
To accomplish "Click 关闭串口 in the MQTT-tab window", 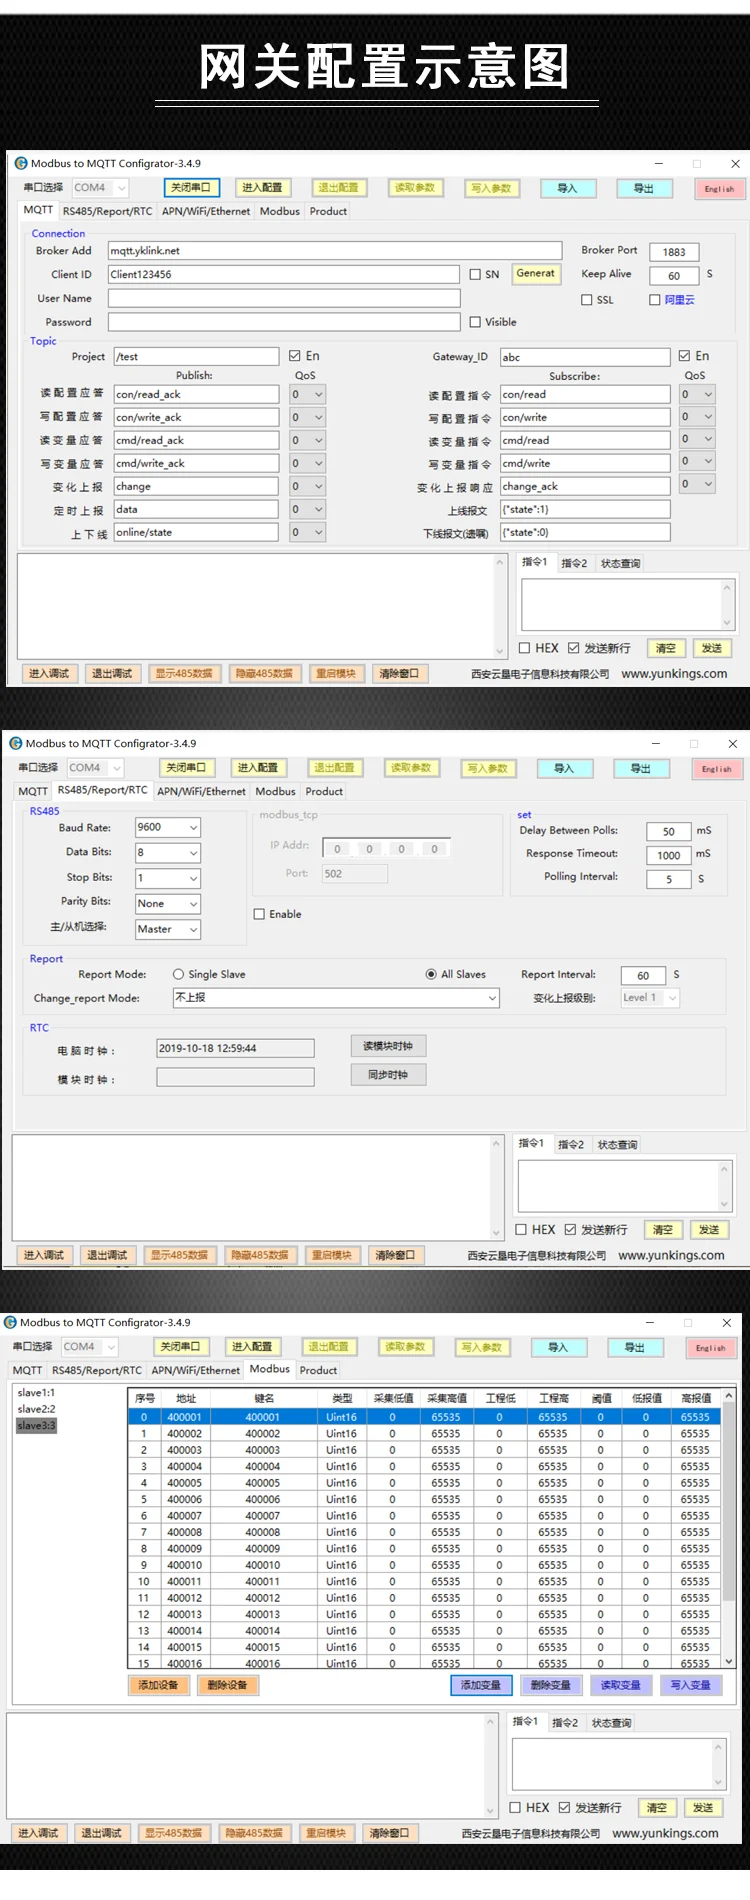I will coord(191,188).
